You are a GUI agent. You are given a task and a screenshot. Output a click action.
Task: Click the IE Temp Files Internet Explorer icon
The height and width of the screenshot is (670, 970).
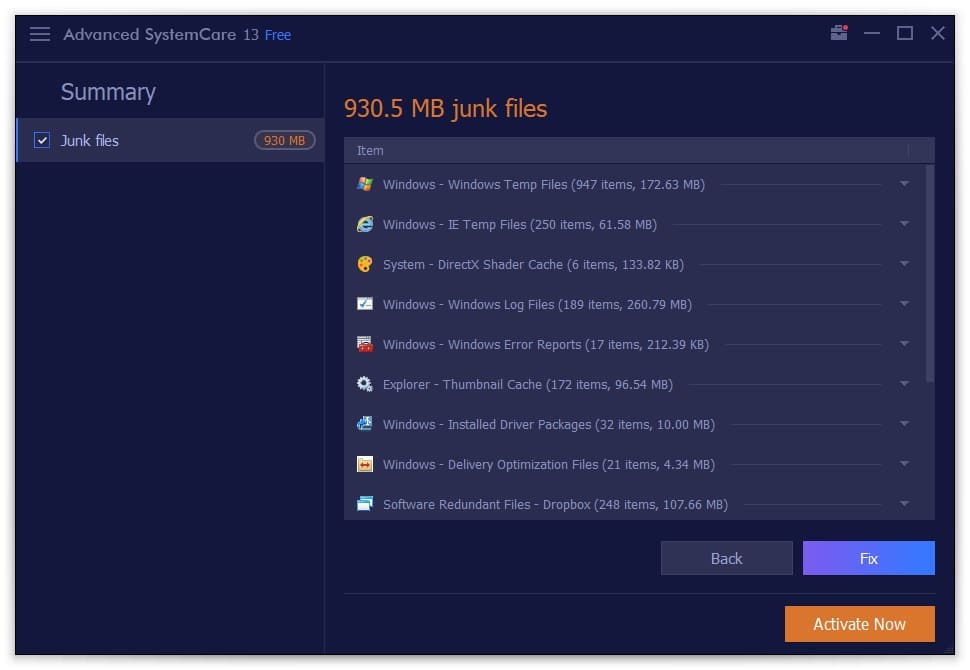(x=365, y=224)
